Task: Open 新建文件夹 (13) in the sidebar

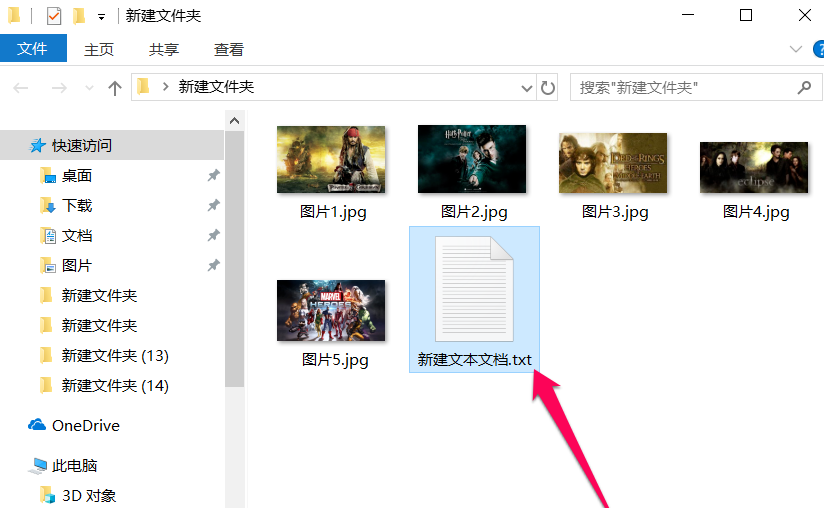Action: 114,355
